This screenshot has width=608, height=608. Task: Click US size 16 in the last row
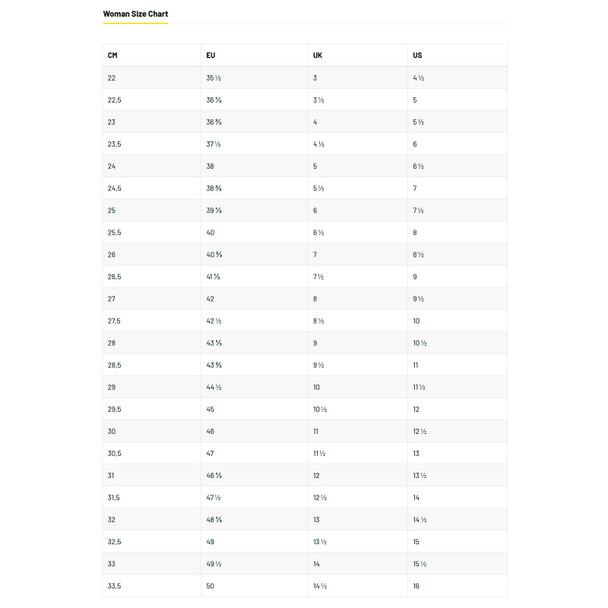click(416, 585)
